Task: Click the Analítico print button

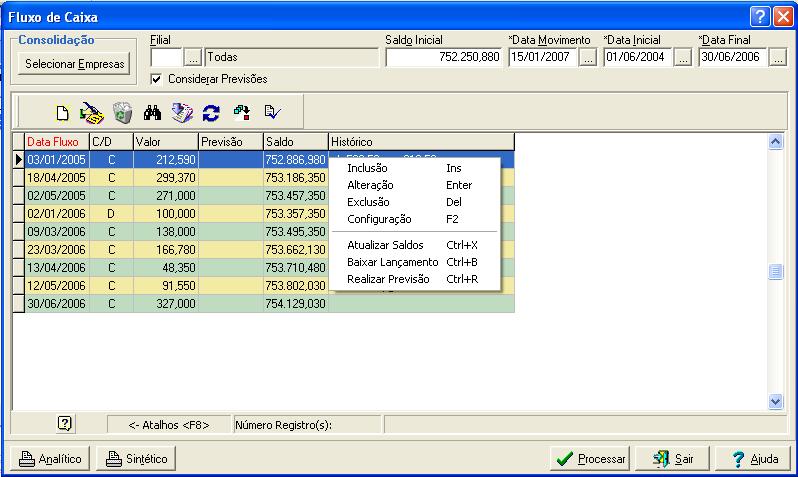Action: coord(50,459)
